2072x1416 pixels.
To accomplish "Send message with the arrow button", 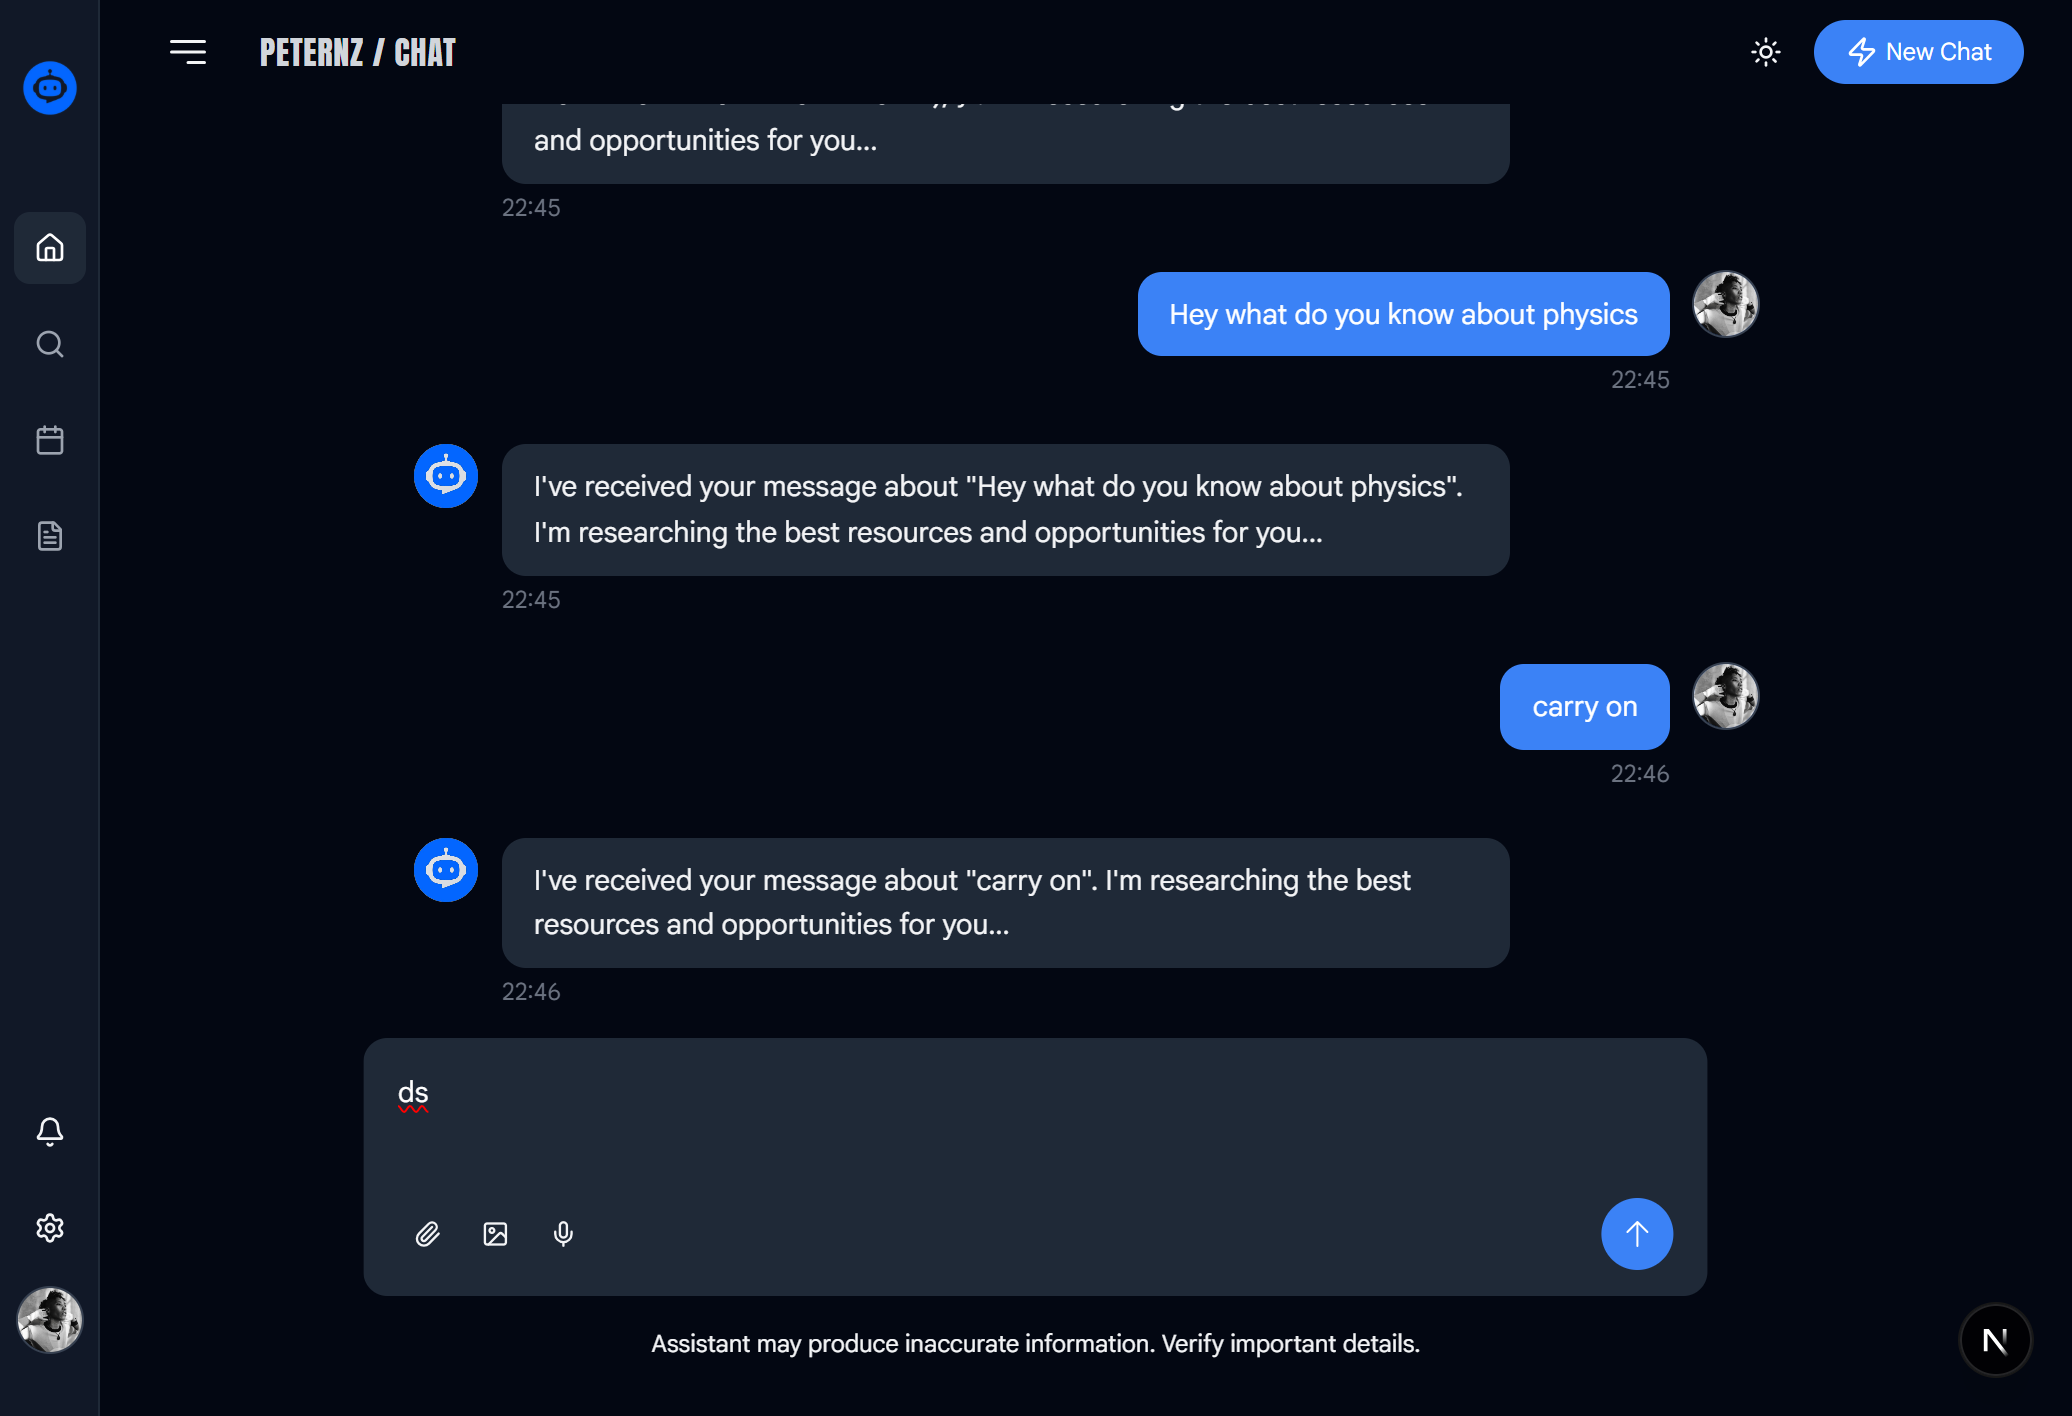I will tap(1636, 1234).
